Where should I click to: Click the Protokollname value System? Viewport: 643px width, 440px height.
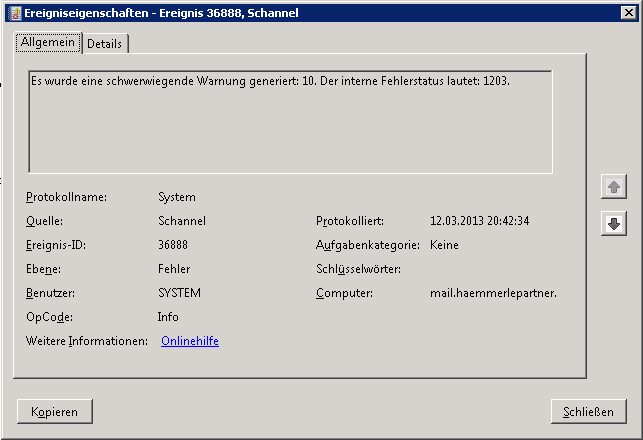tap(177, 197)
